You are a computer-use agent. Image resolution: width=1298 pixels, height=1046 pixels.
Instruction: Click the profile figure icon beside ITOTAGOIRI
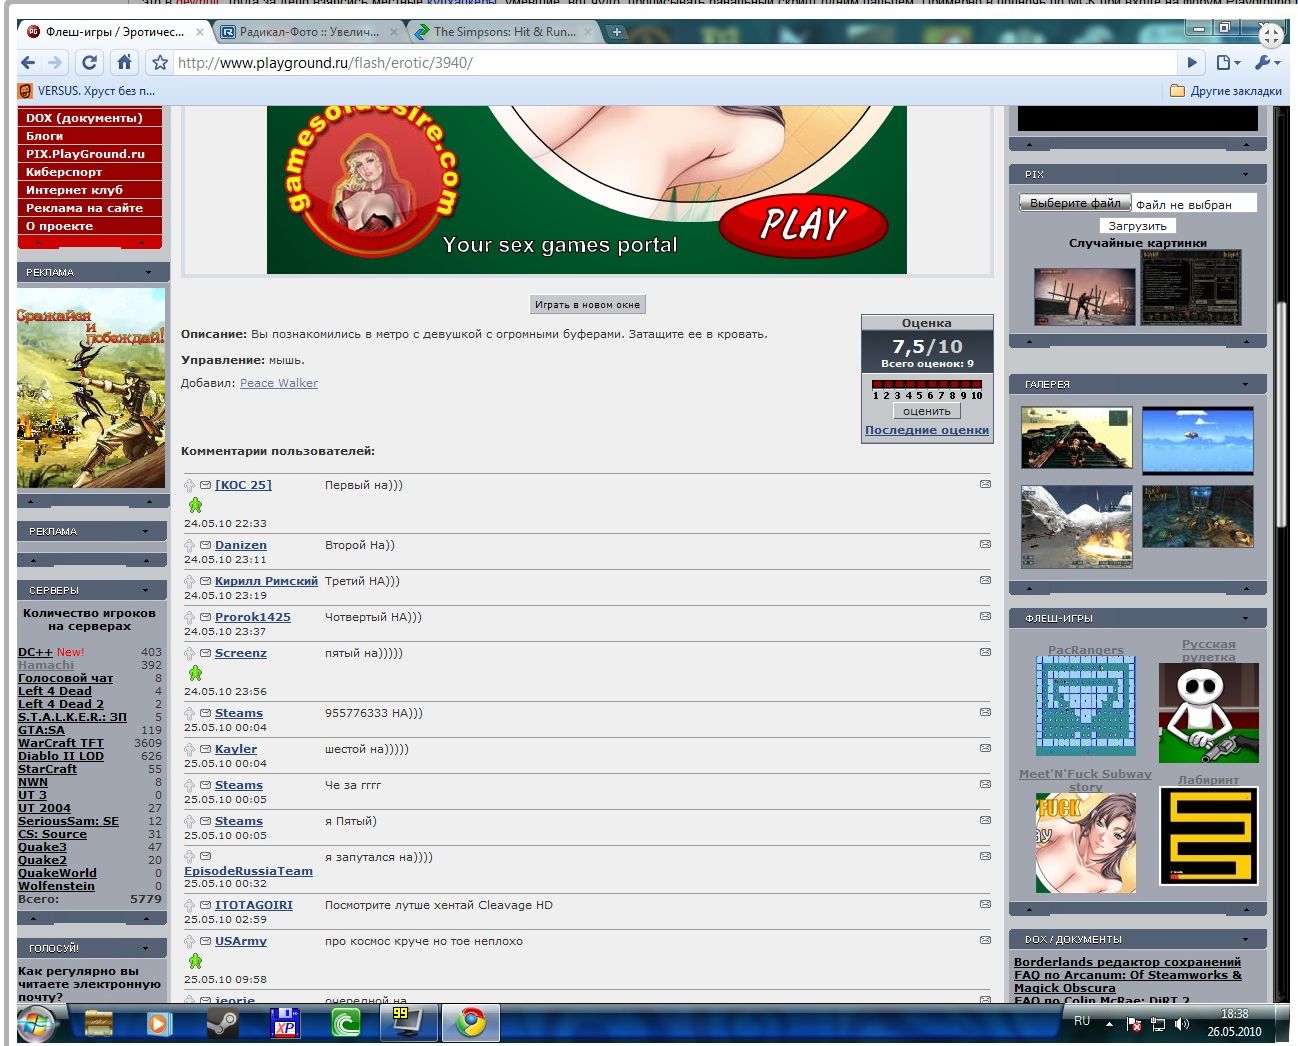pos(190,905)
